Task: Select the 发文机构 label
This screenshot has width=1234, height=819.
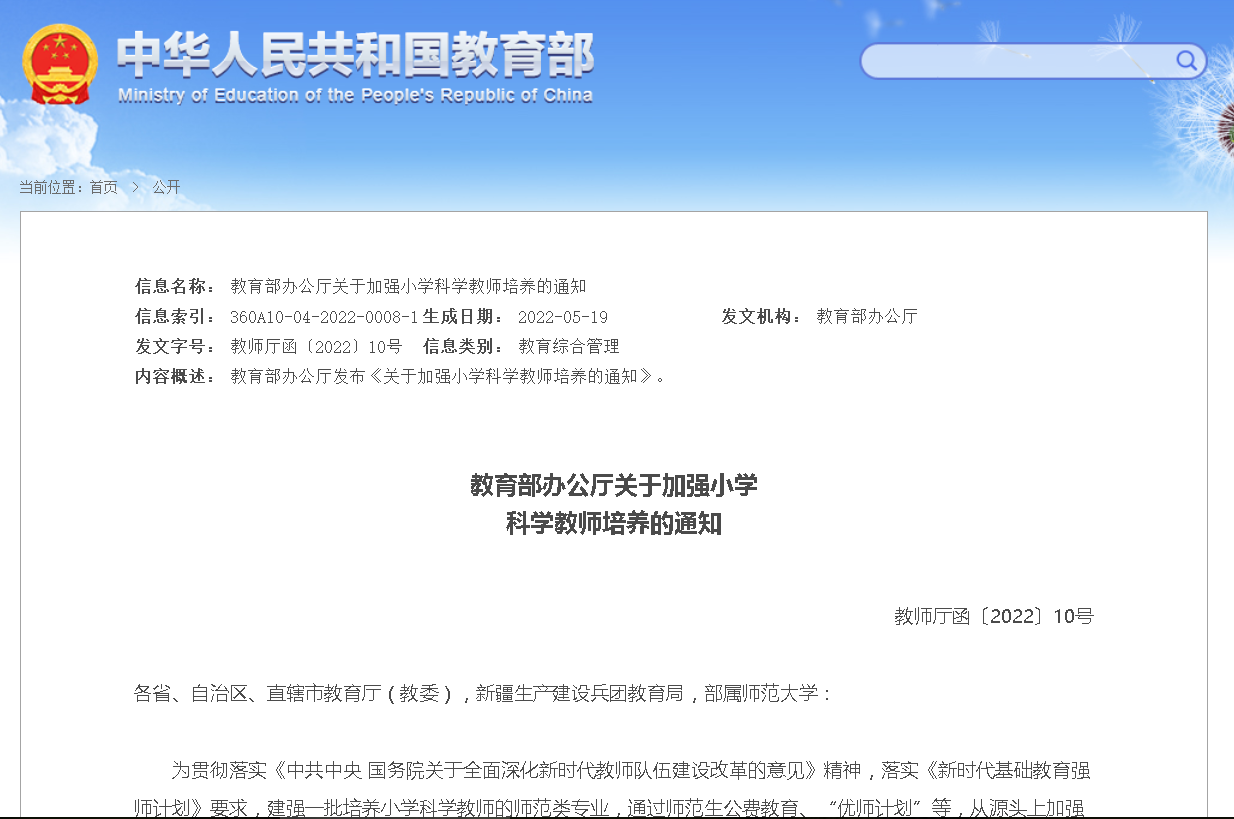Action: tap(762, 317)
